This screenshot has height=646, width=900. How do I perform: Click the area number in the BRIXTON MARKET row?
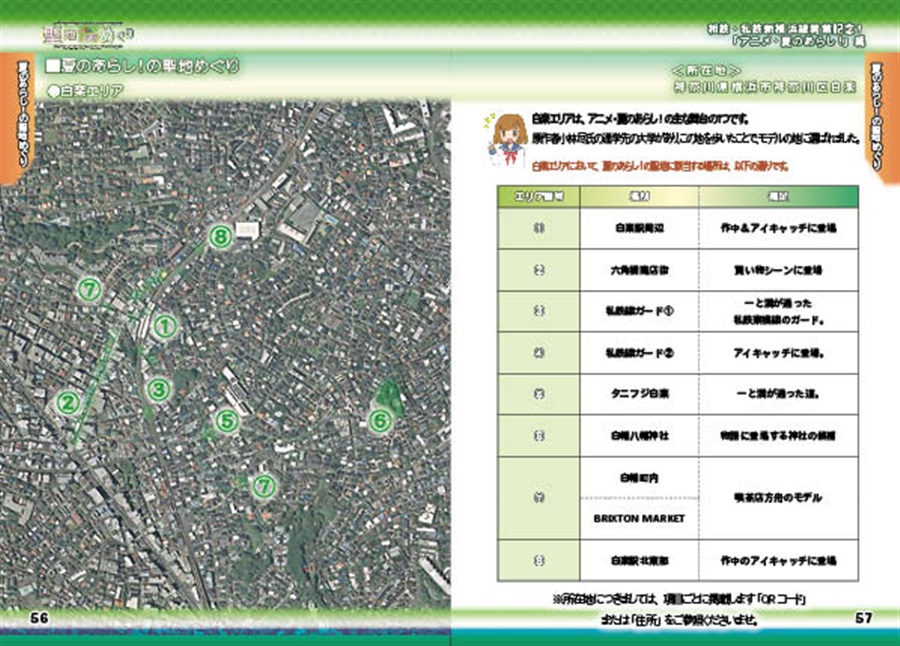tap(539, 498)
